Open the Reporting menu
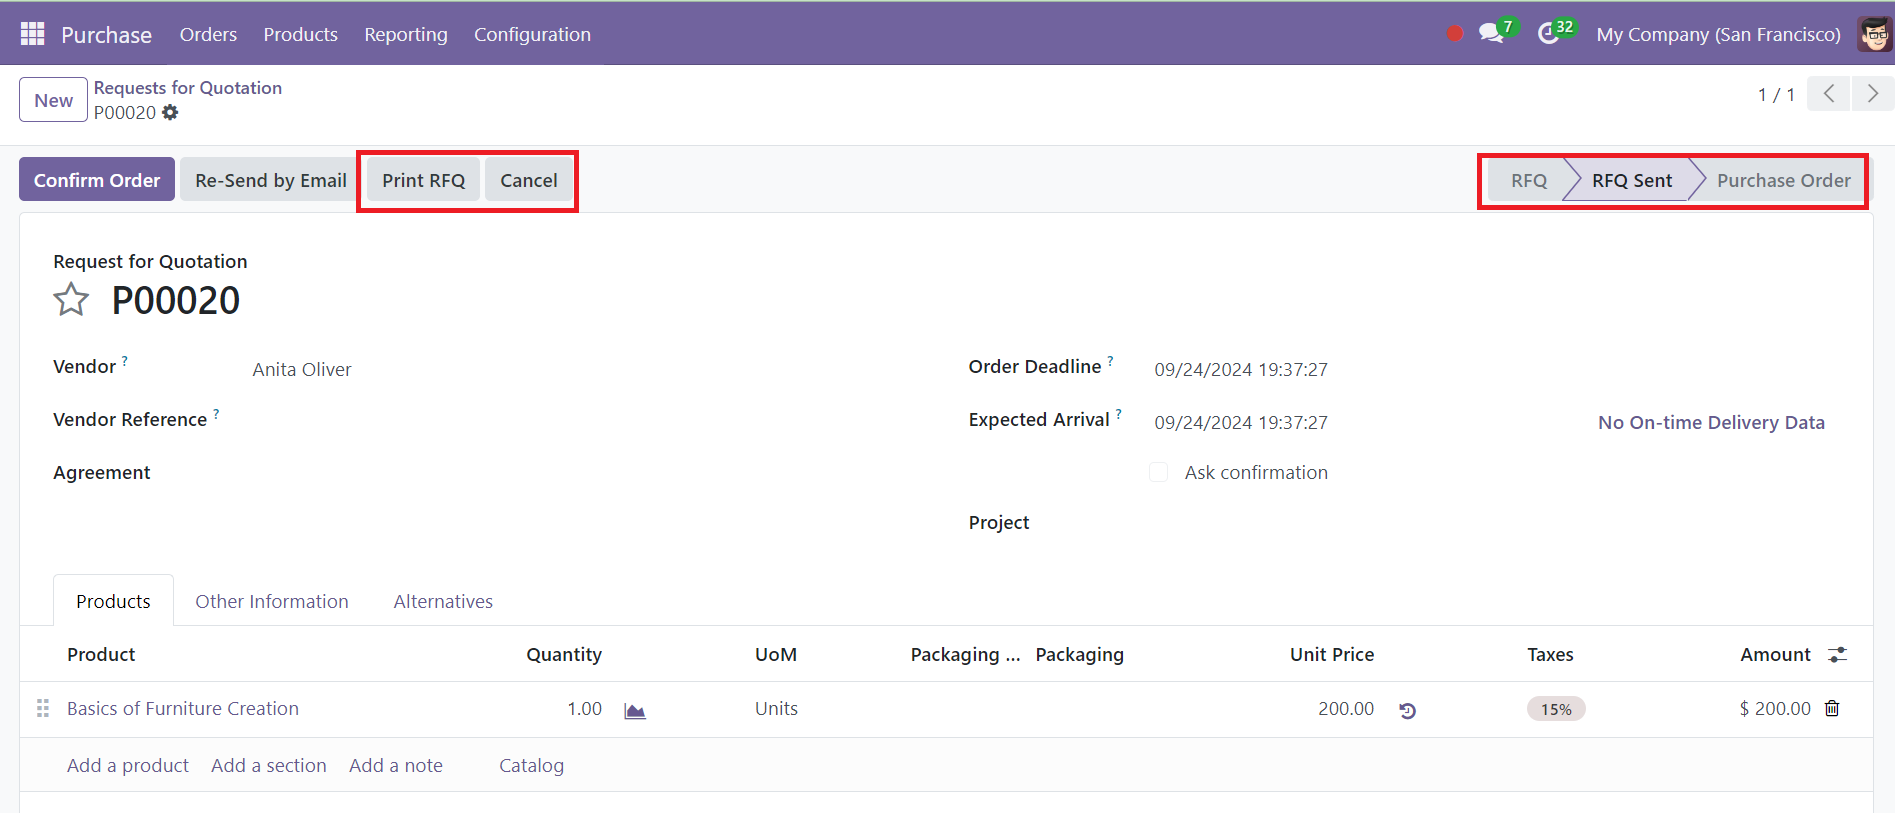1895x813 pixels. click(406, 34)
